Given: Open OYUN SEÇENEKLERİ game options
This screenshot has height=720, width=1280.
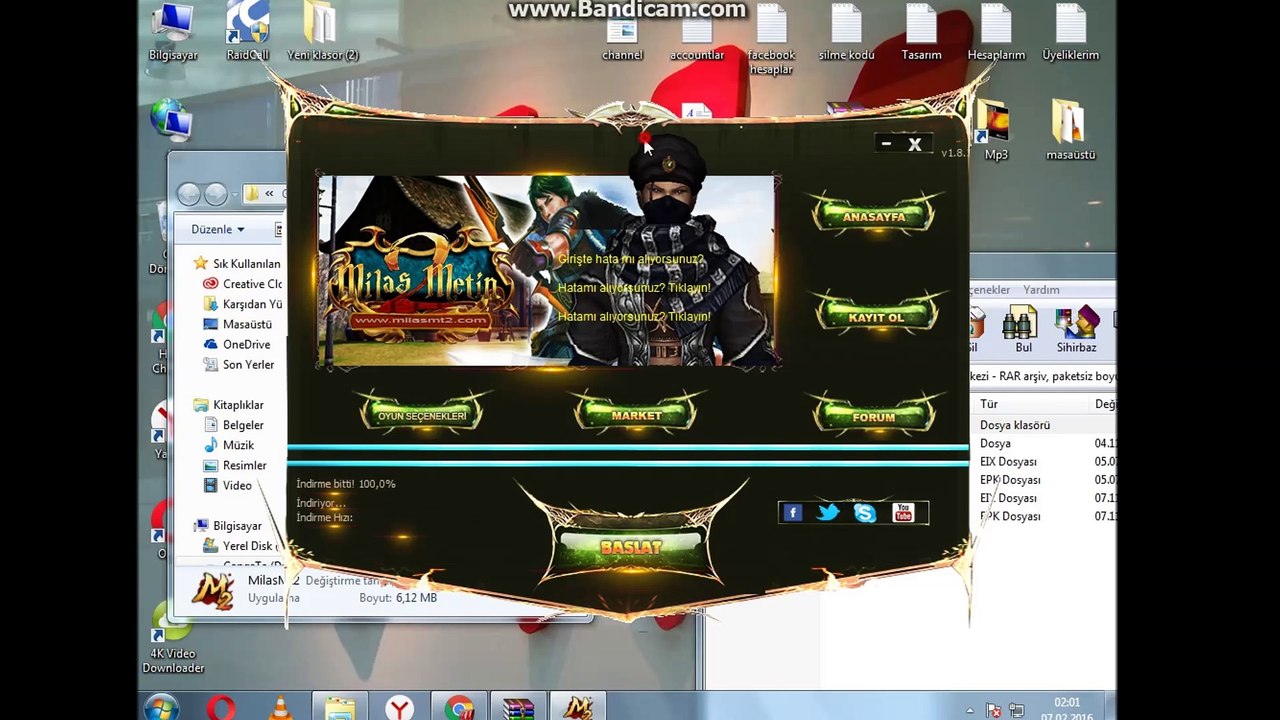Looking at the screenshot, I should tap(421, 415).
